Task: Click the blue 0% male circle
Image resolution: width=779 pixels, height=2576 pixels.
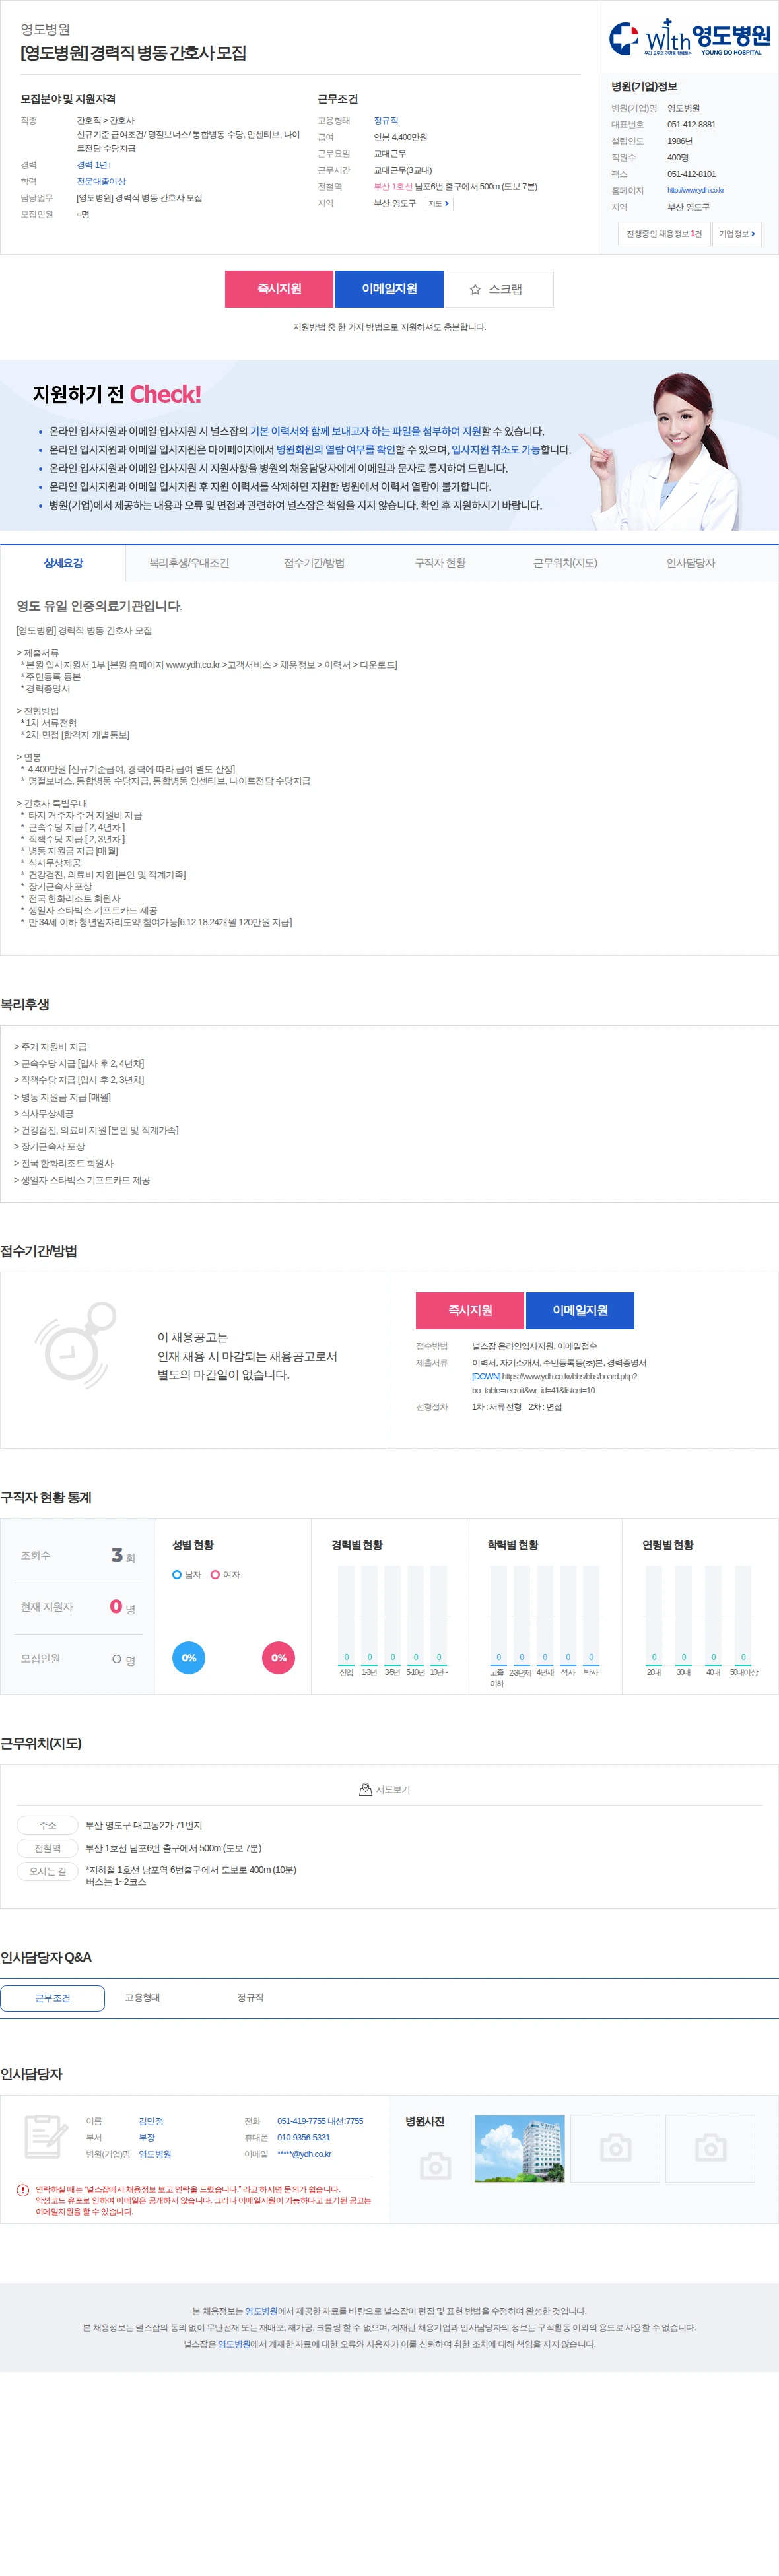Action: tap(189, 1657)
